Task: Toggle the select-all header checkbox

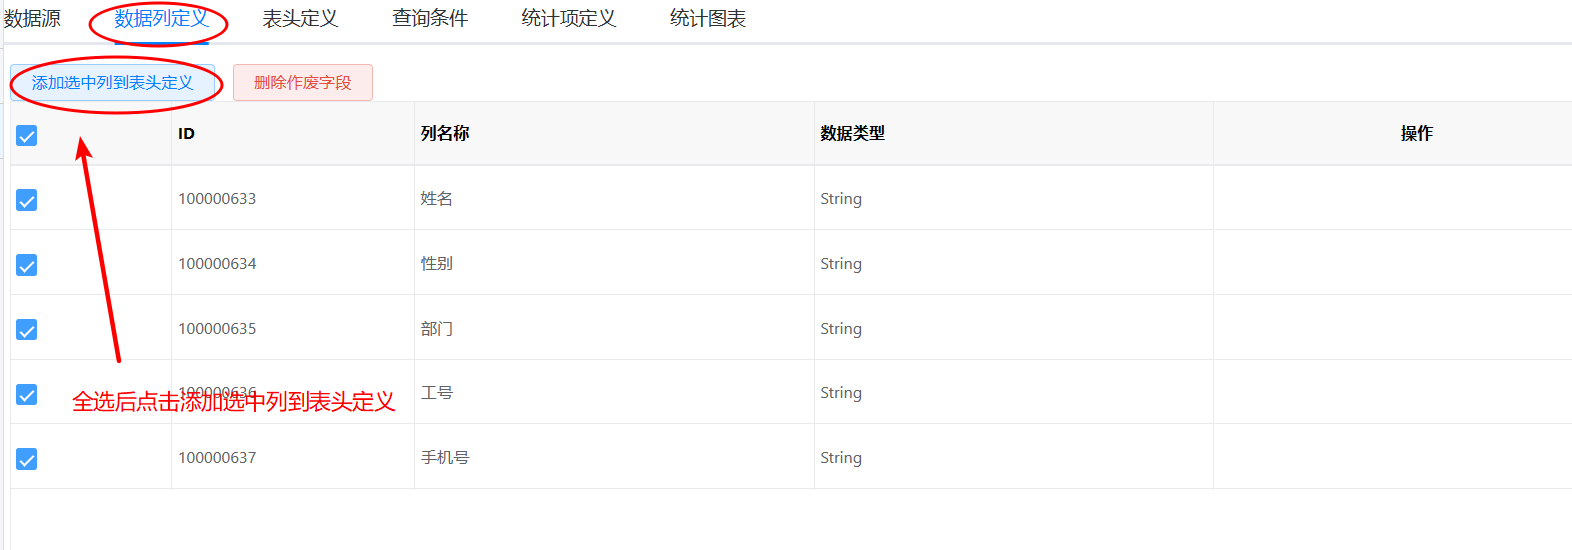Action: 27,135
